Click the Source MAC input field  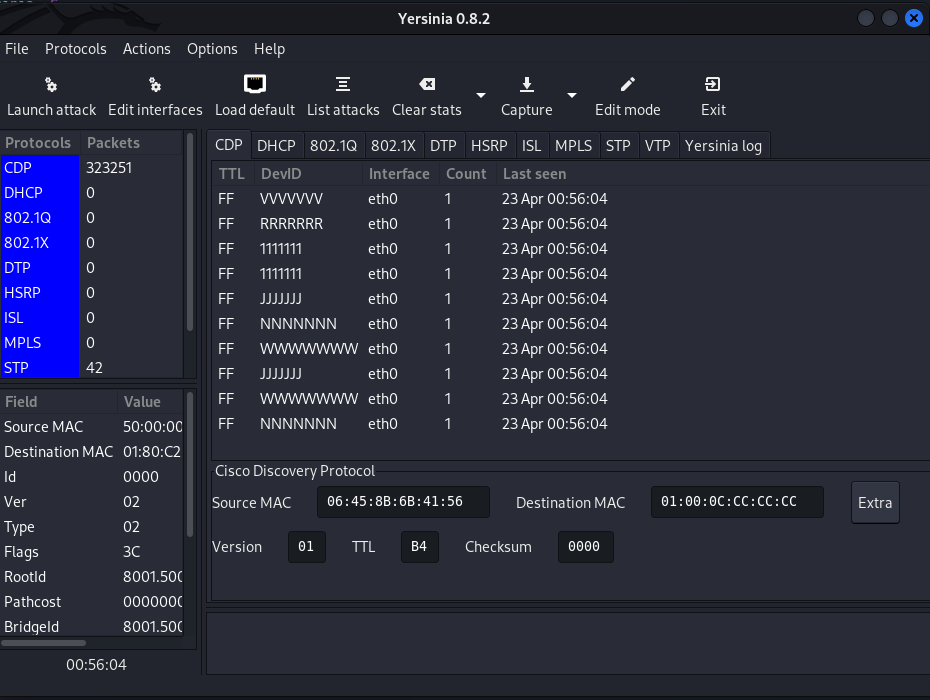tap(403, 502)
